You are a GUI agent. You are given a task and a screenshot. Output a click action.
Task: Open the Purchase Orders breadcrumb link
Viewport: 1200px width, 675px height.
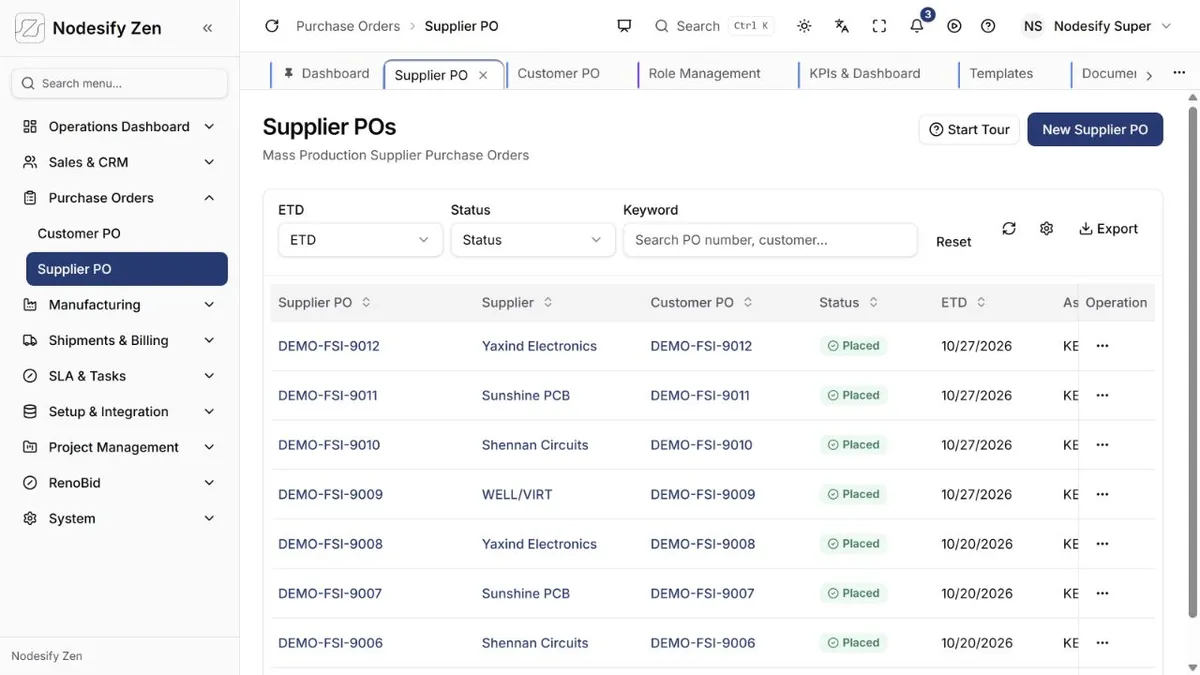348,26
